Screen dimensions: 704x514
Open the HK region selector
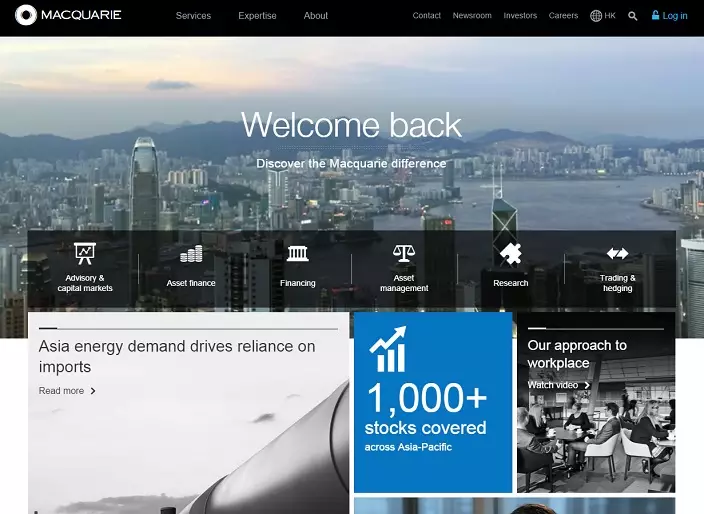(x=603, y=16)
